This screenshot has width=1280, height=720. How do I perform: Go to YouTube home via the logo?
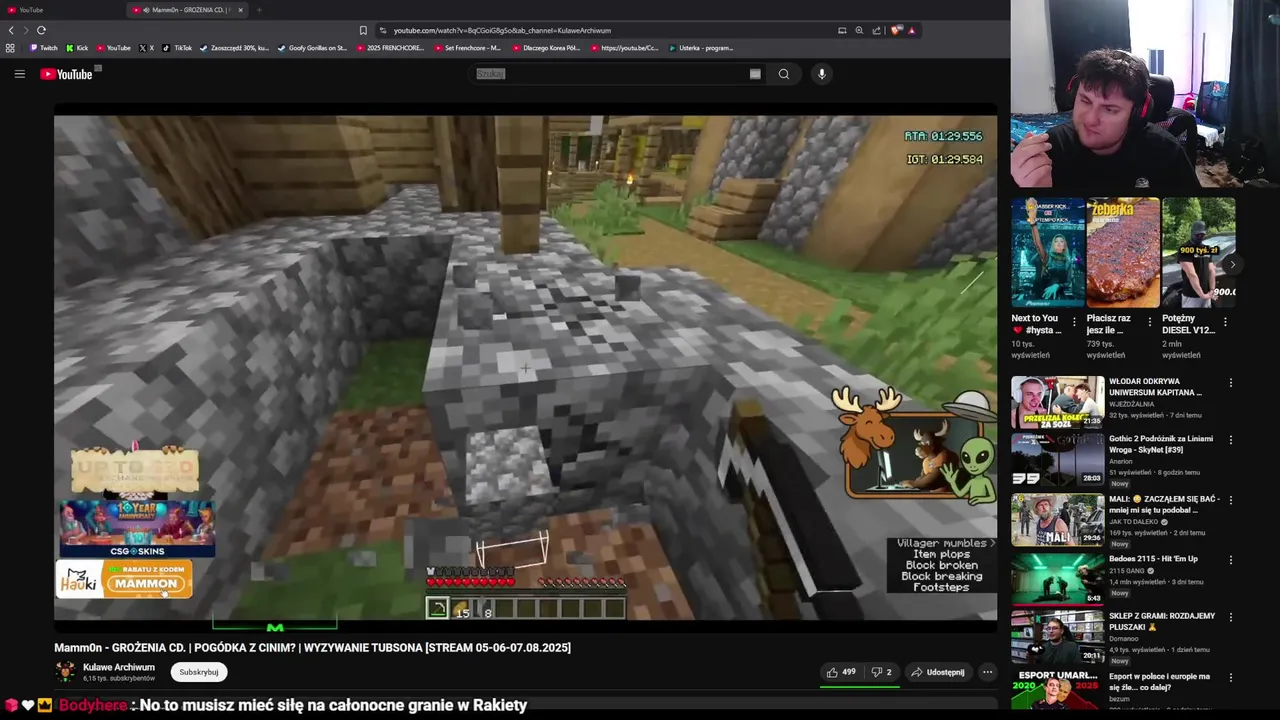pyautogui.click(x=66, y=74)
